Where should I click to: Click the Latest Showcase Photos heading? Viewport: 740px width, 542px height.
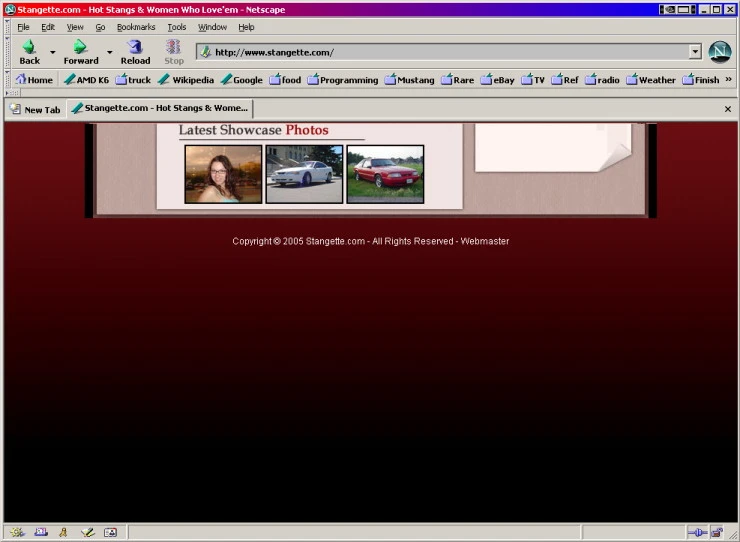pos(253,130)
